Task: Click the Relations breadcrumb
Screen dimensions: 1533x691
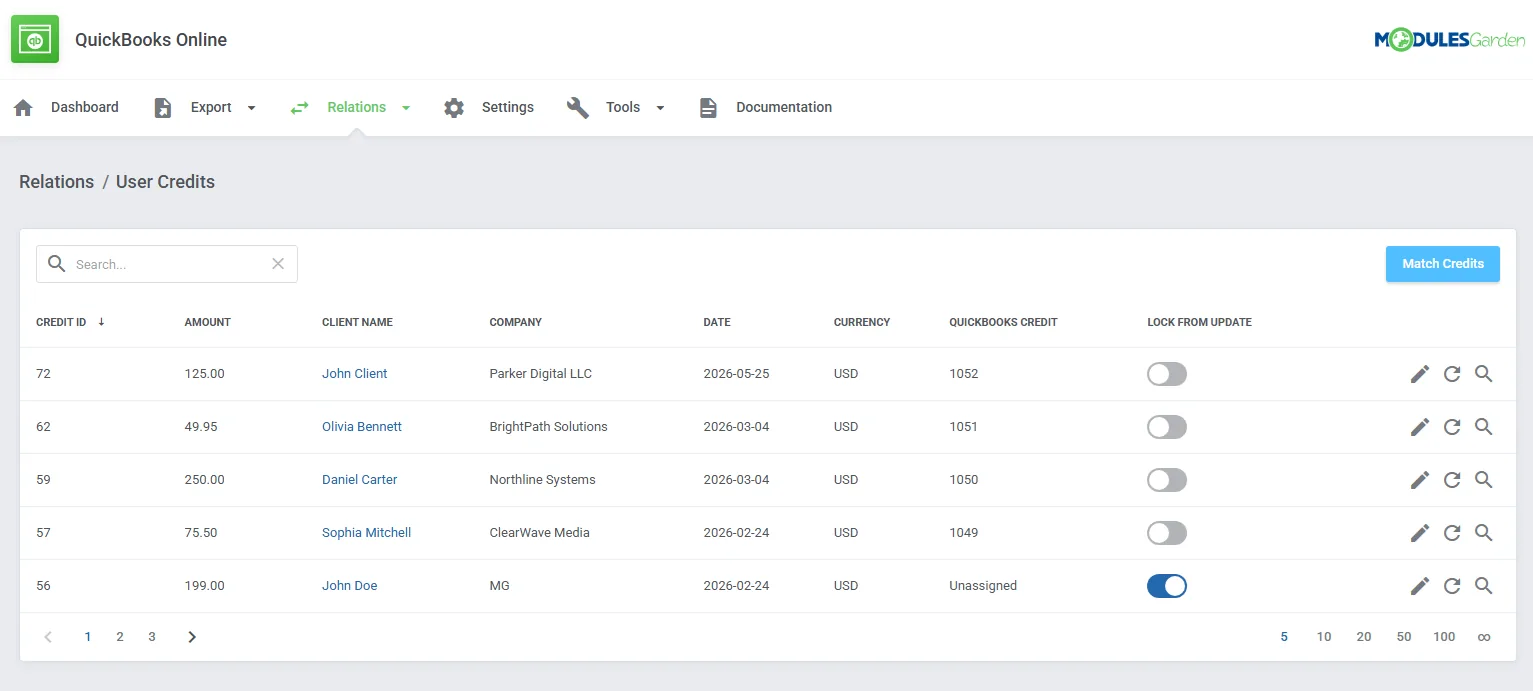Action: pyautogui.click(x=57, y=182)
